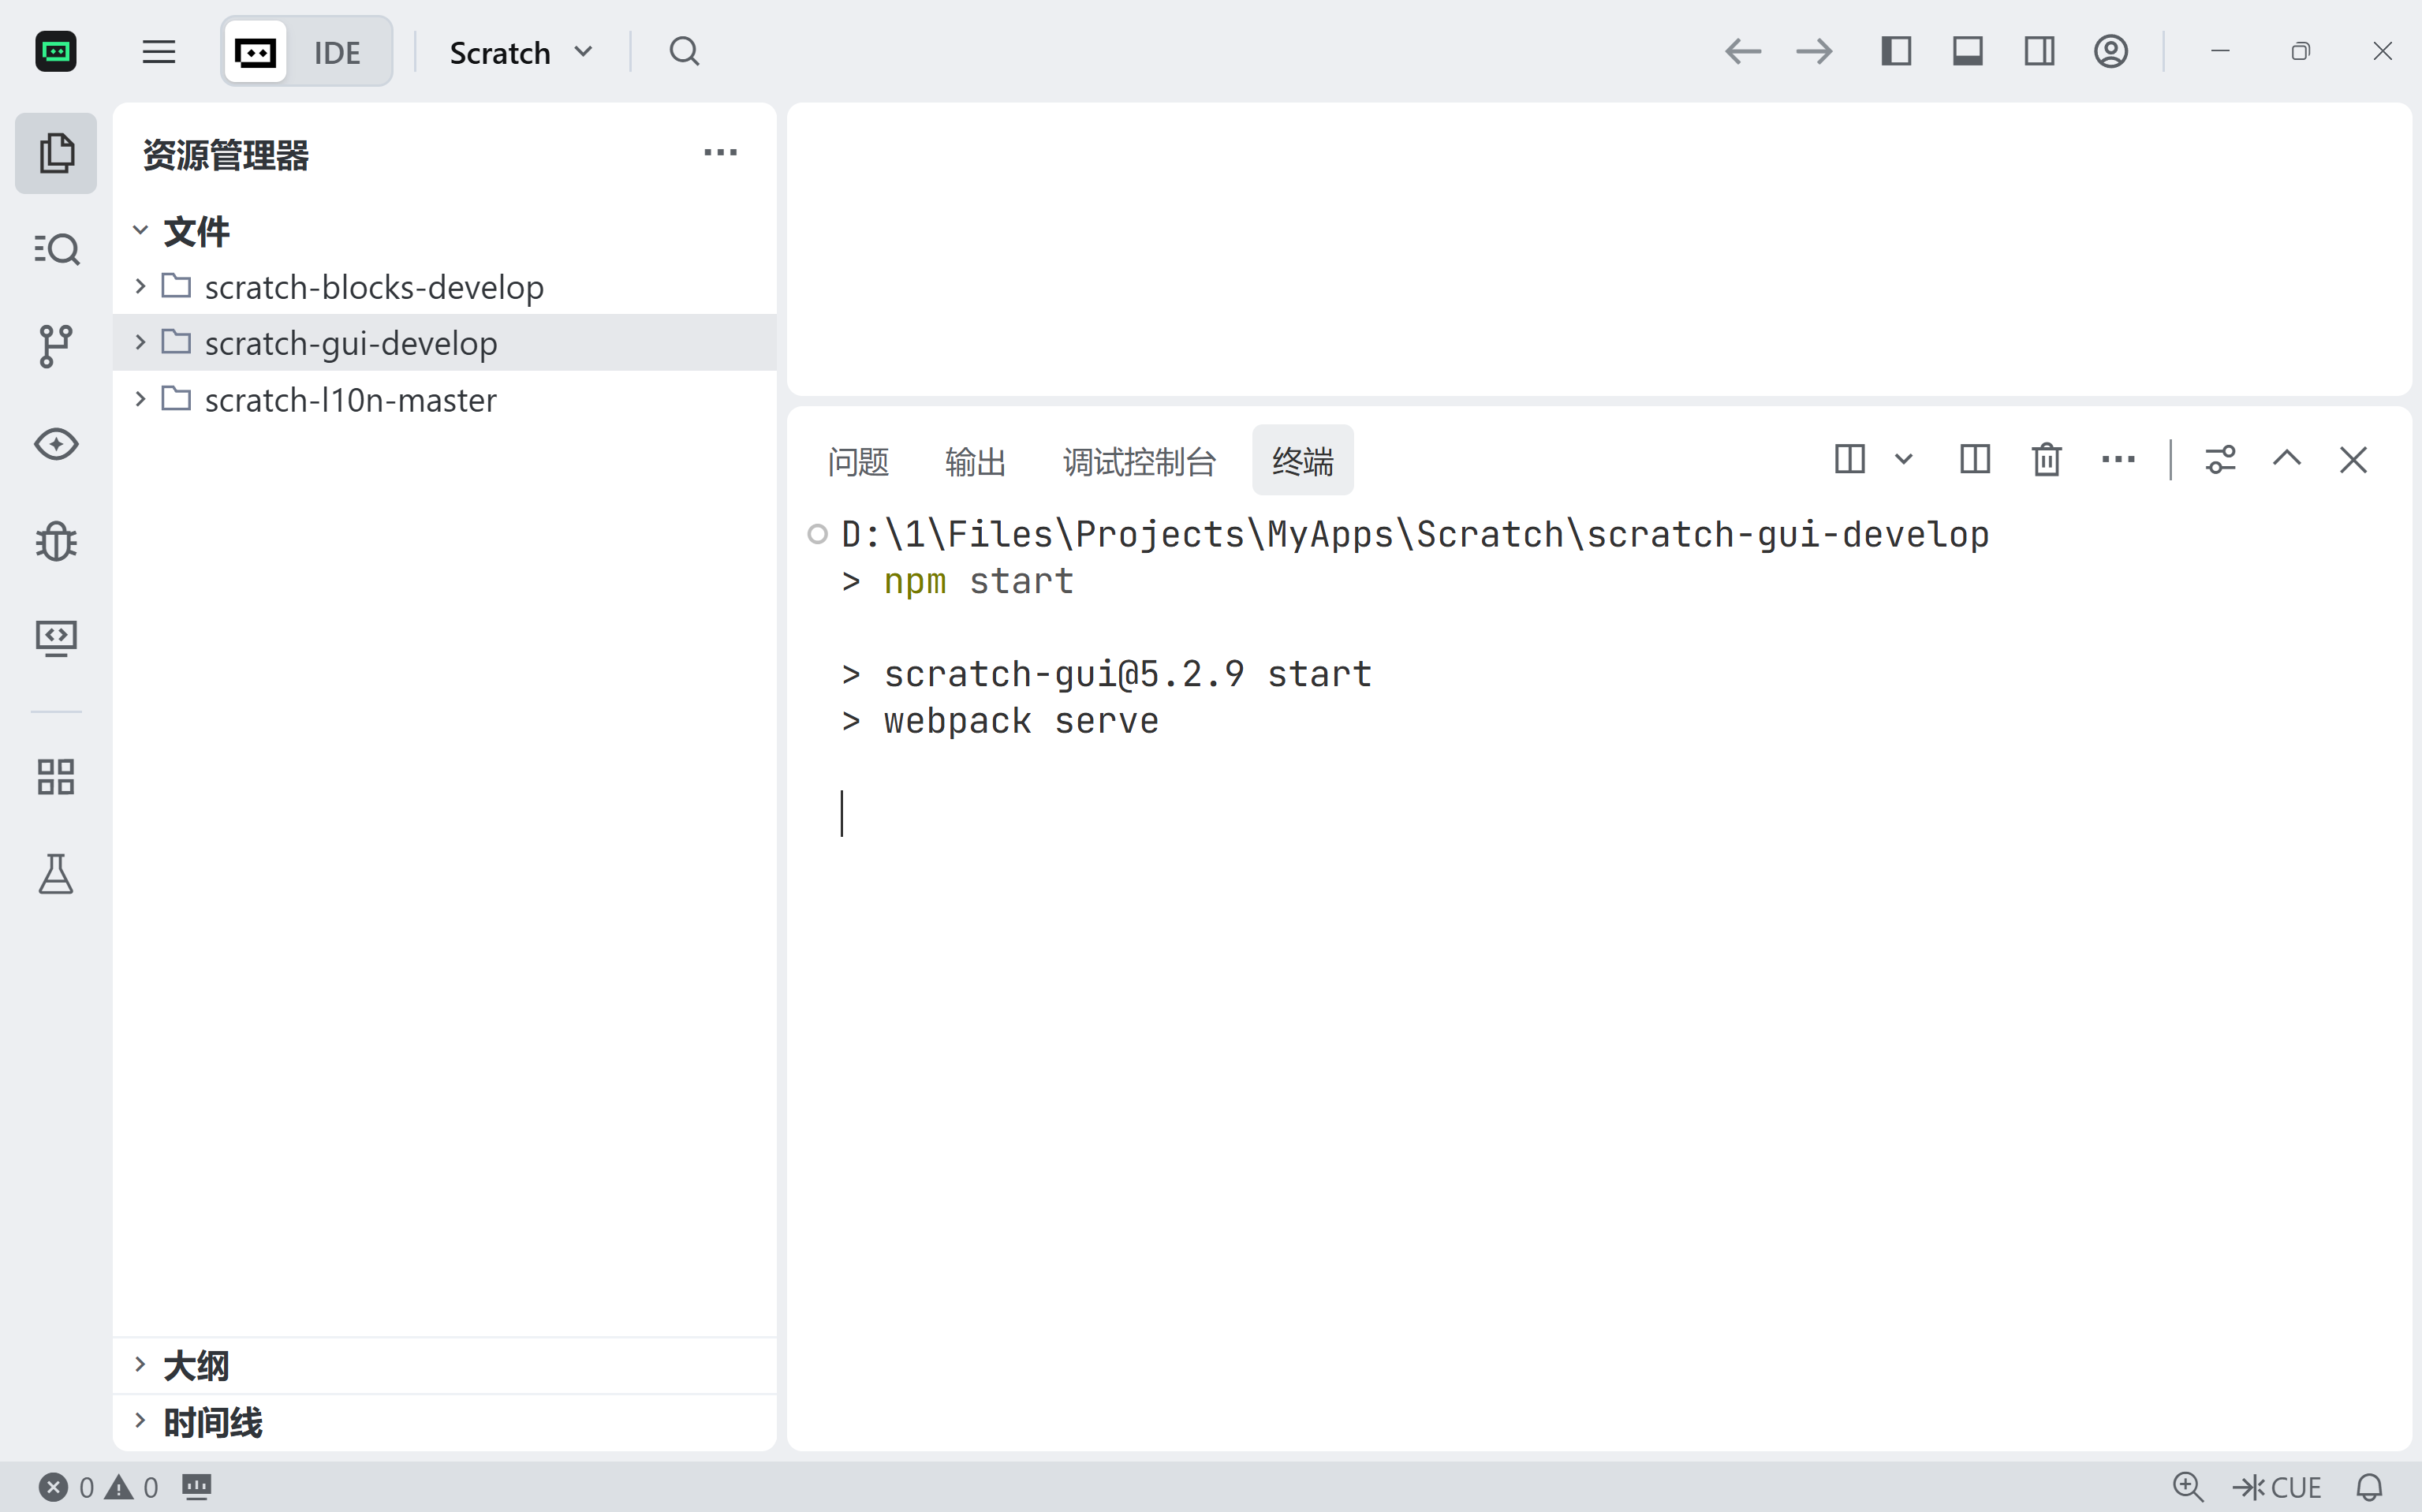Image resolution: width=2422 pixels, height=1512 pixels.
Task: Toggle the secondary right sidebar layout
Action: click(x=2039, y=51)
